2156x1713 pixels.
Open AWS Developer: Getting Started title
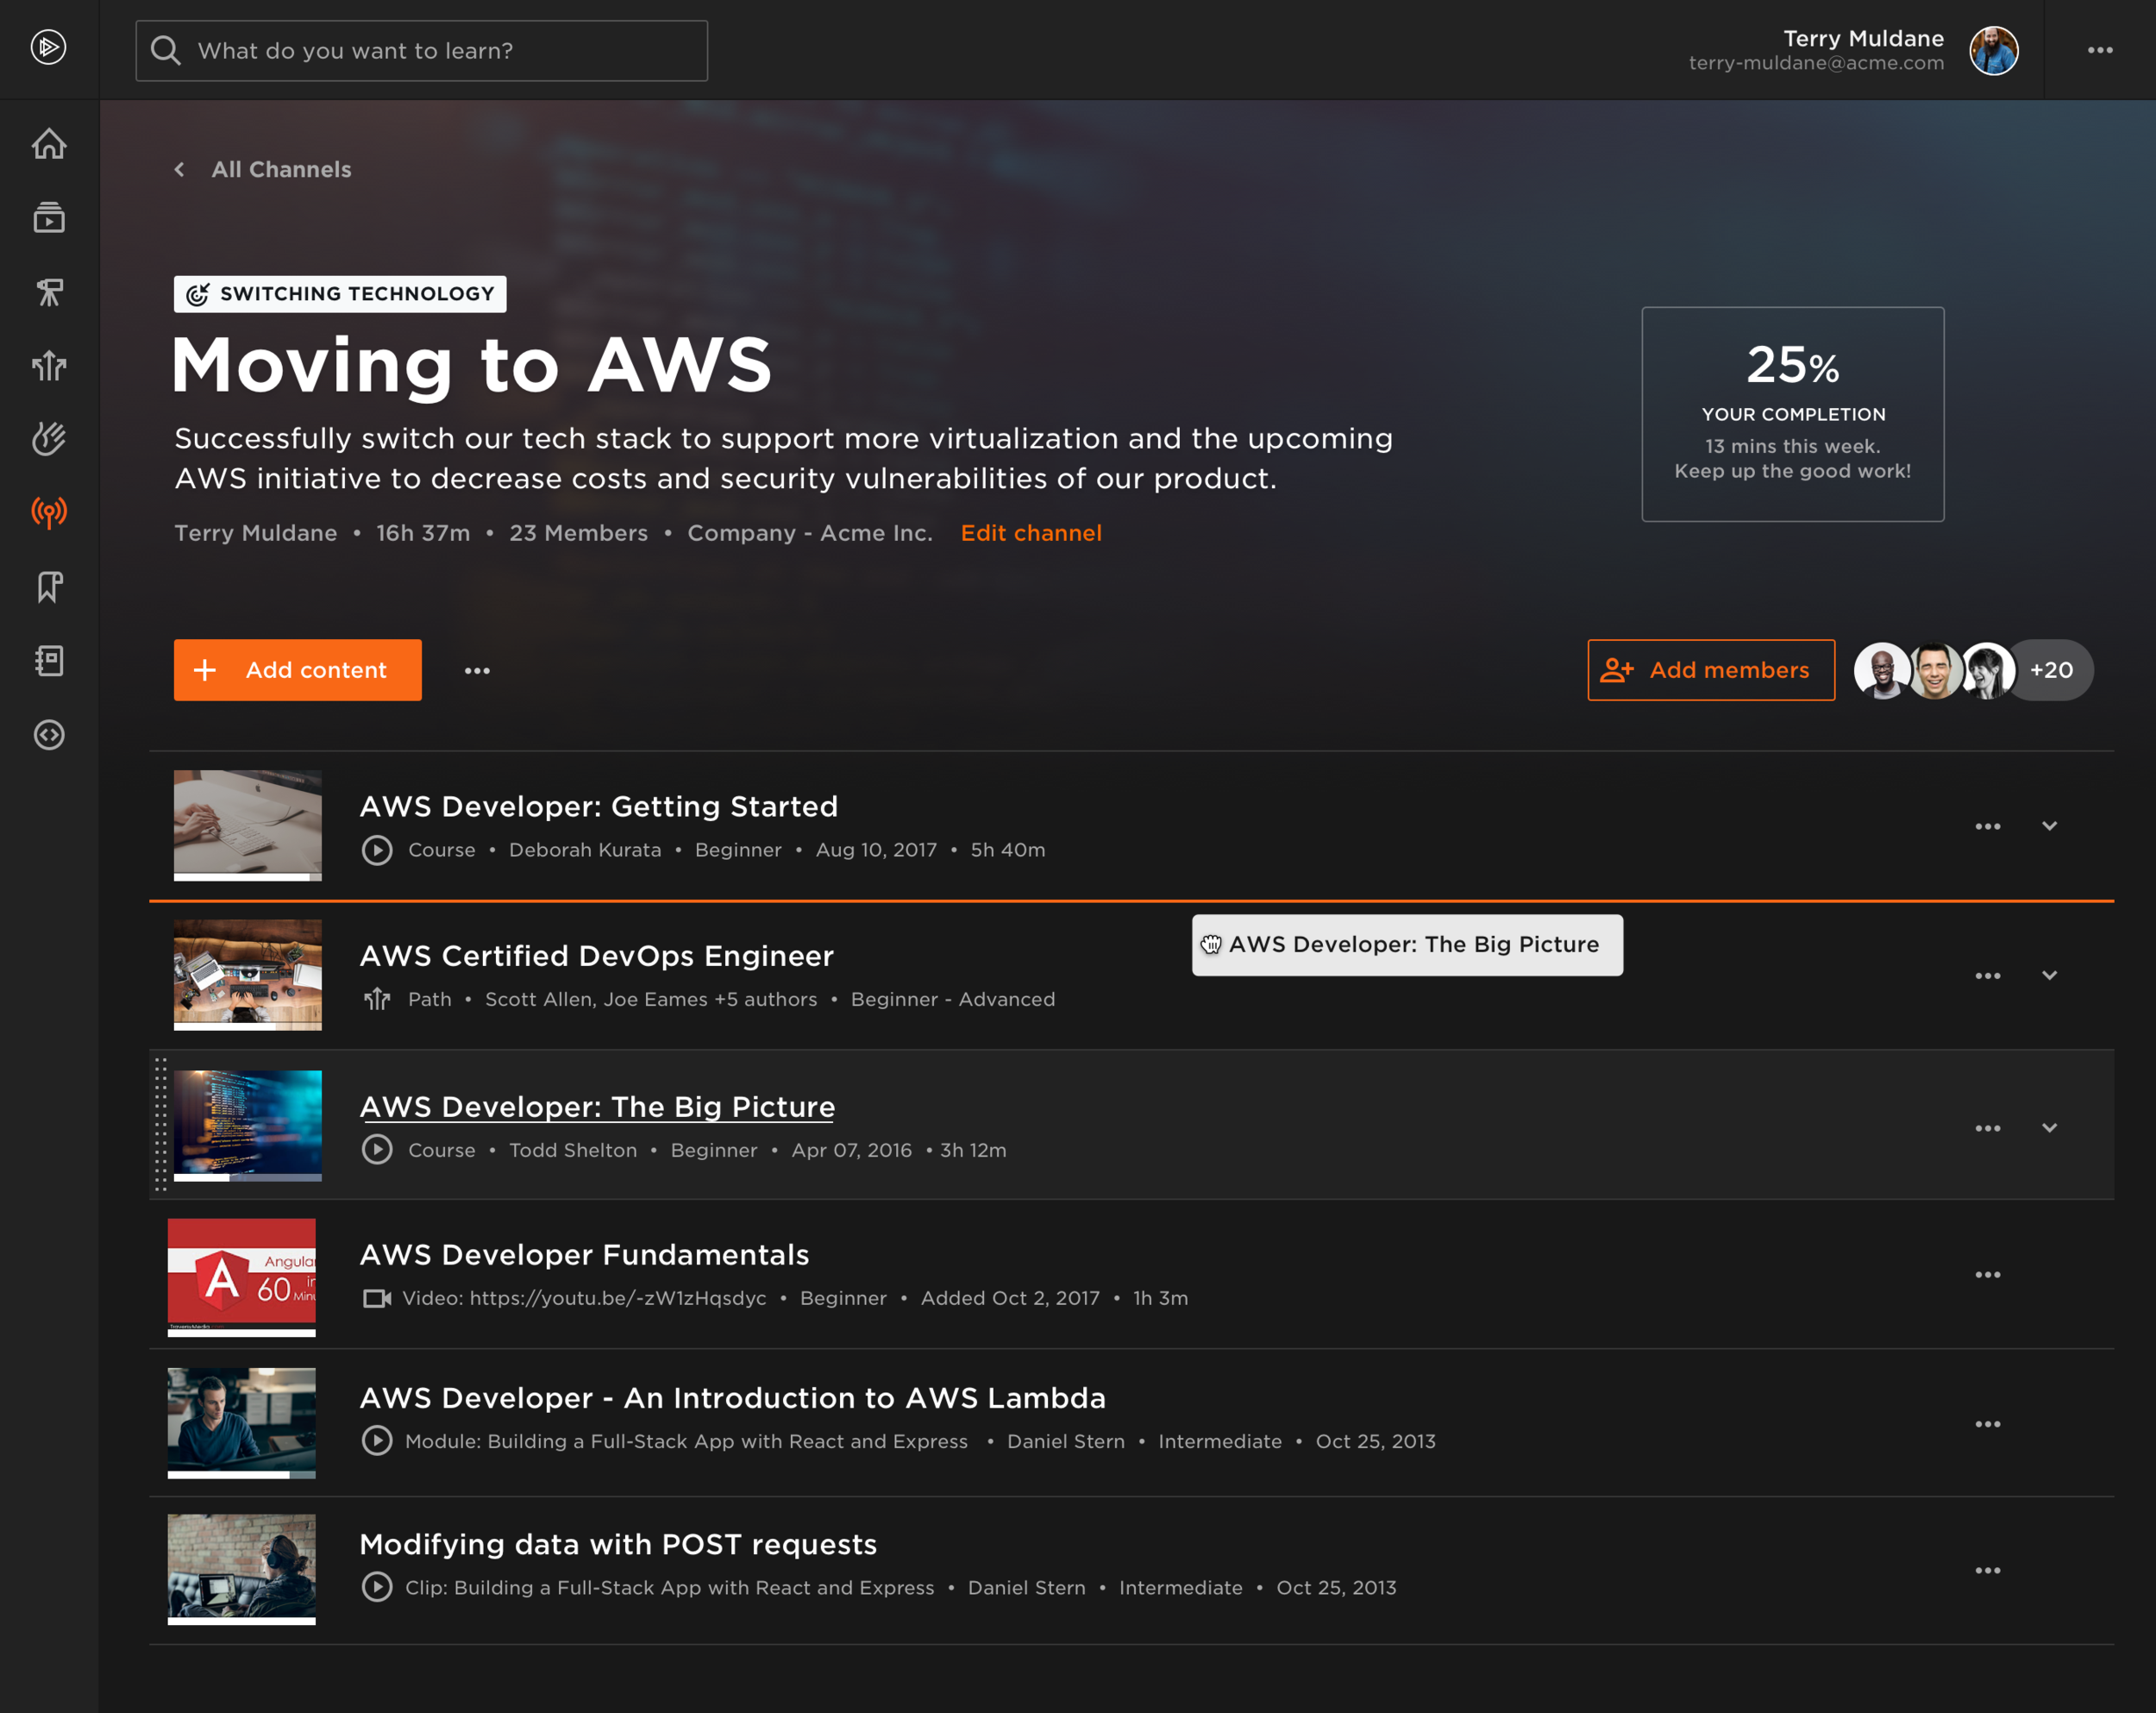click(x=598, y=806)
